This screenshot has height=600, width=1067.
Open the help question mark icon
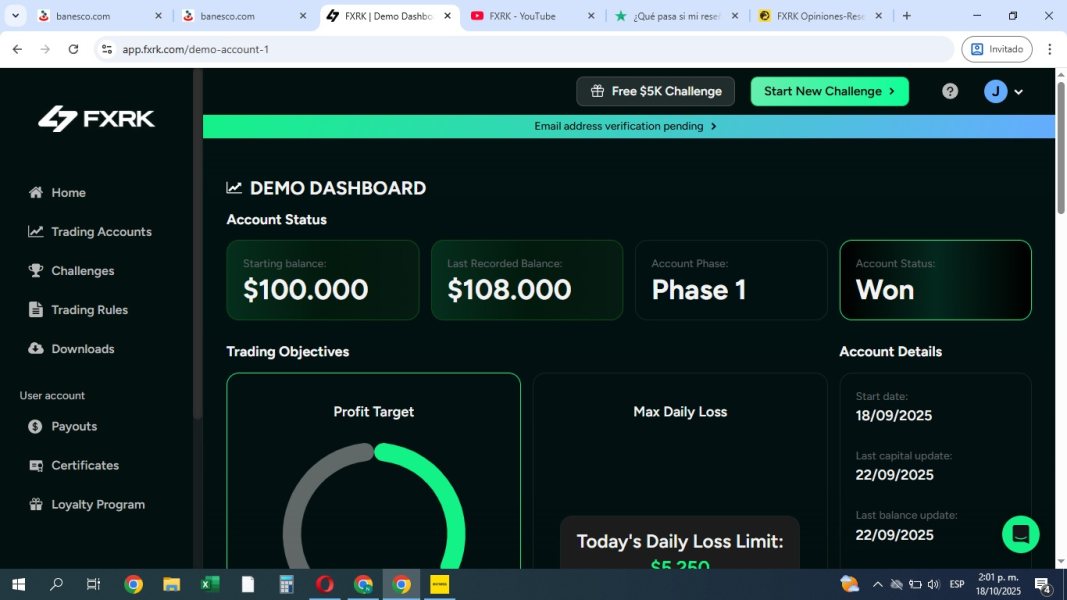pyautogui.click(x=949, y=91)
